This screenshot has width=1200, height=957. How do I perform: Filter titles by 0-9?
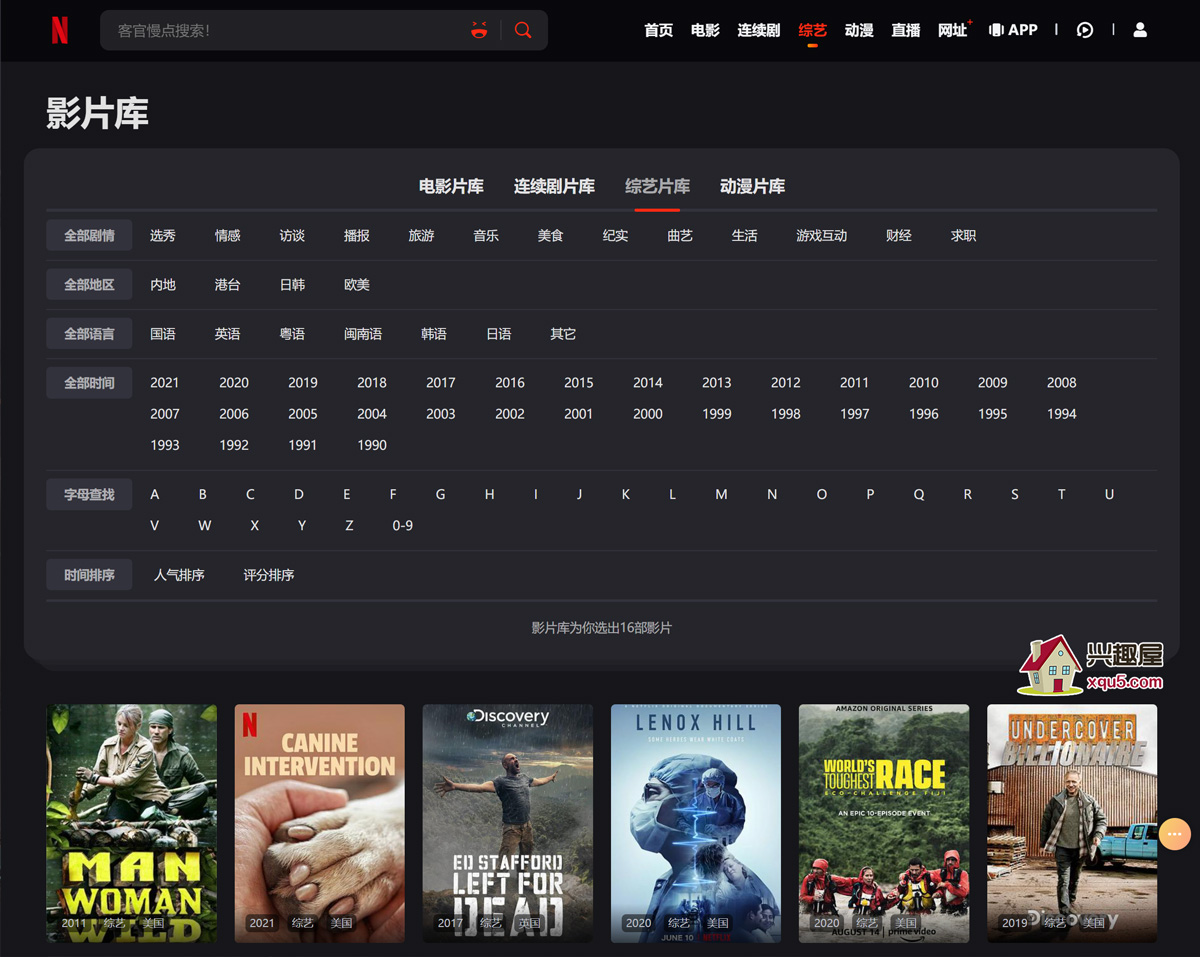point(403,526)
